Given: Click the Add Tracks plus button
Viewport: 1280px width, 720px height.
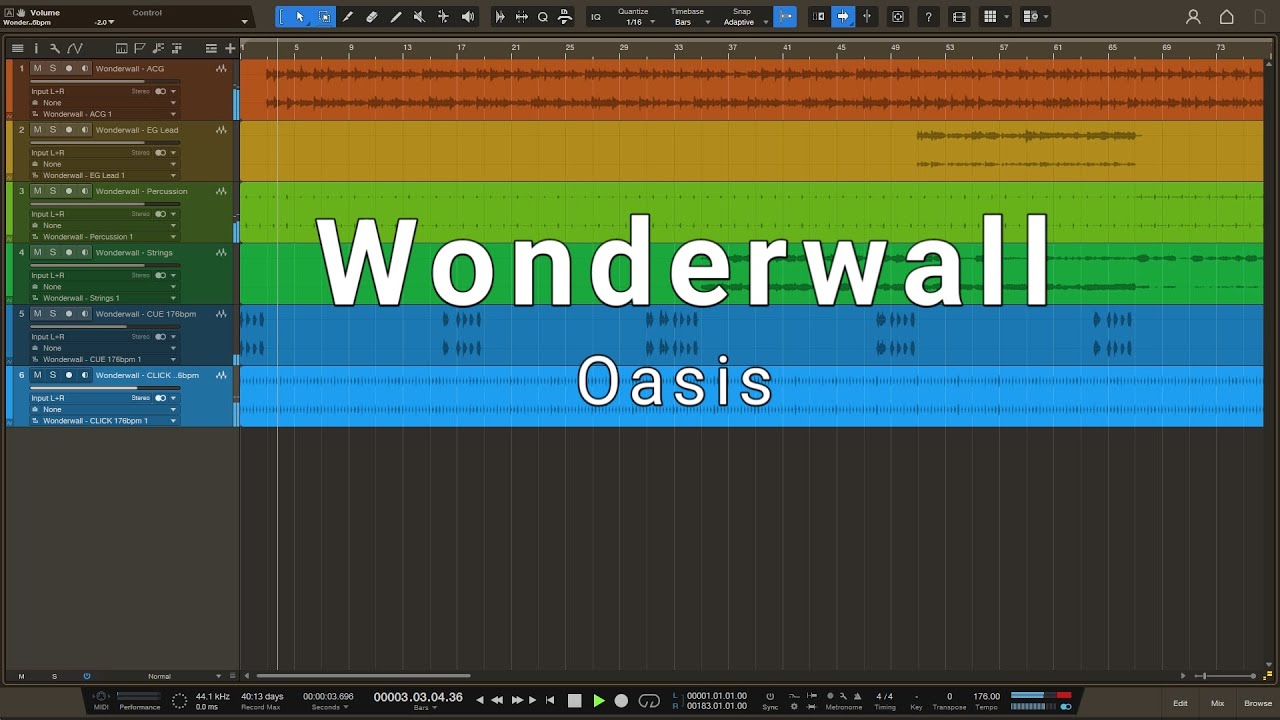Looking at the screenshot, I should pyautogui.click(x=230, y=48).
